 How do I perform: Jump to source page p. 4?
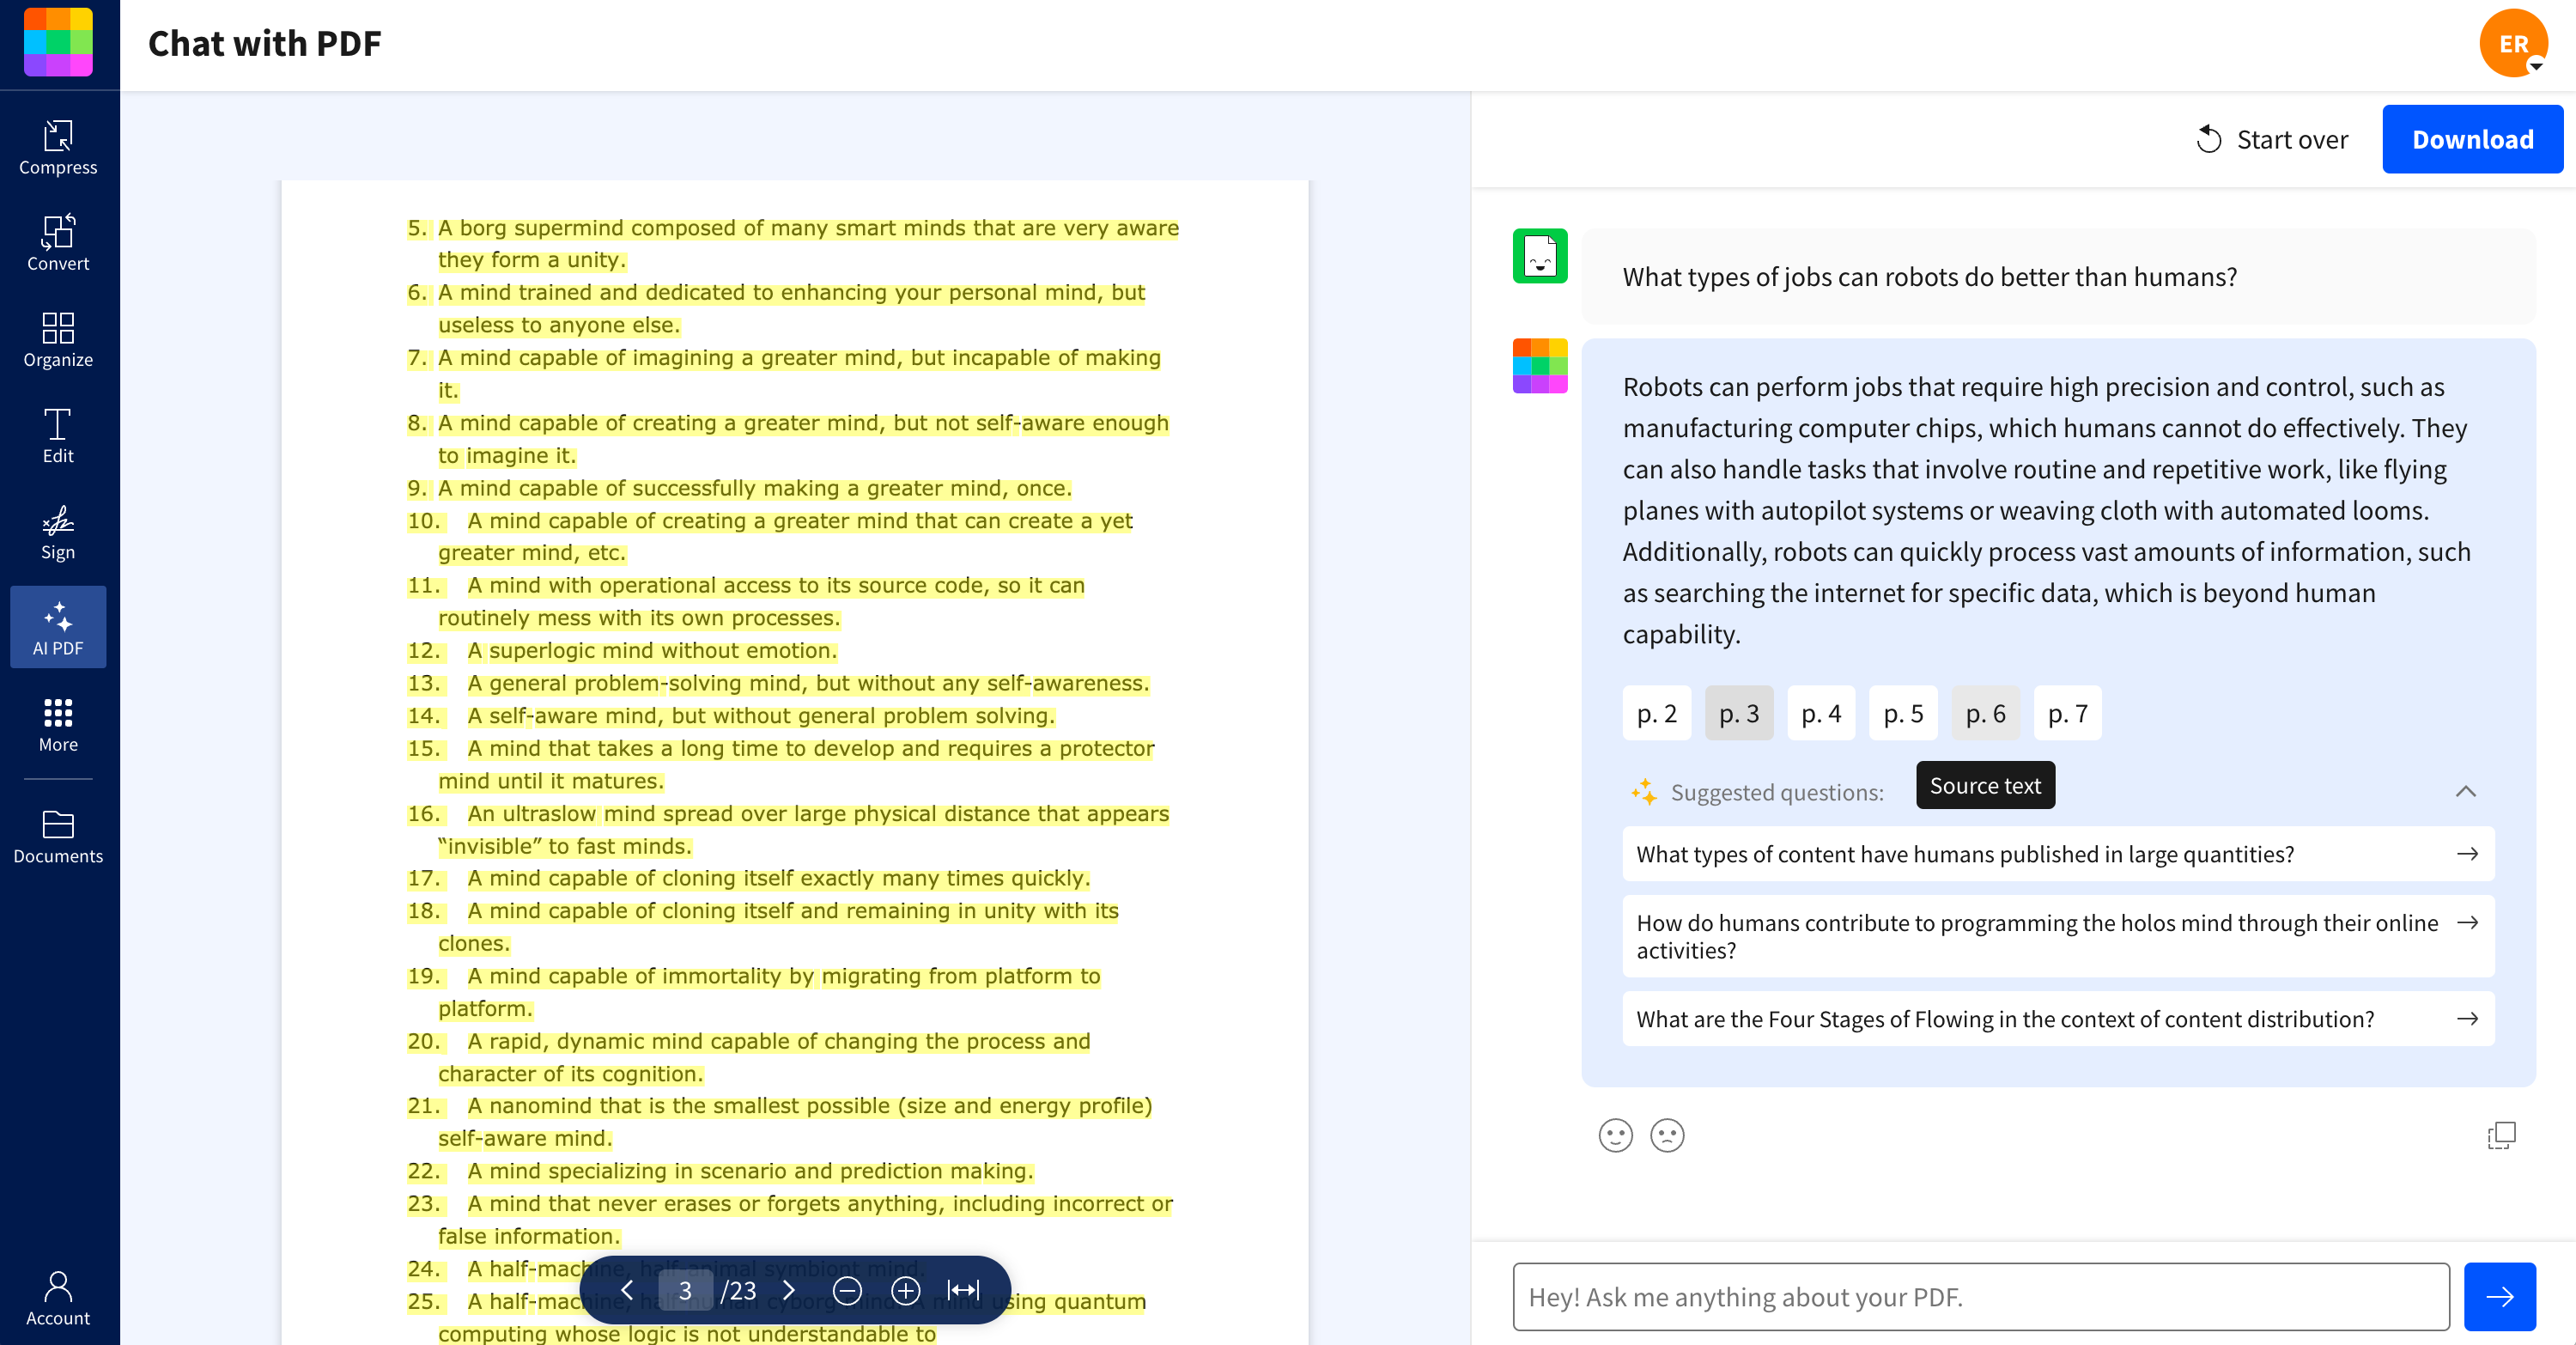click(x=1820, y=714)
